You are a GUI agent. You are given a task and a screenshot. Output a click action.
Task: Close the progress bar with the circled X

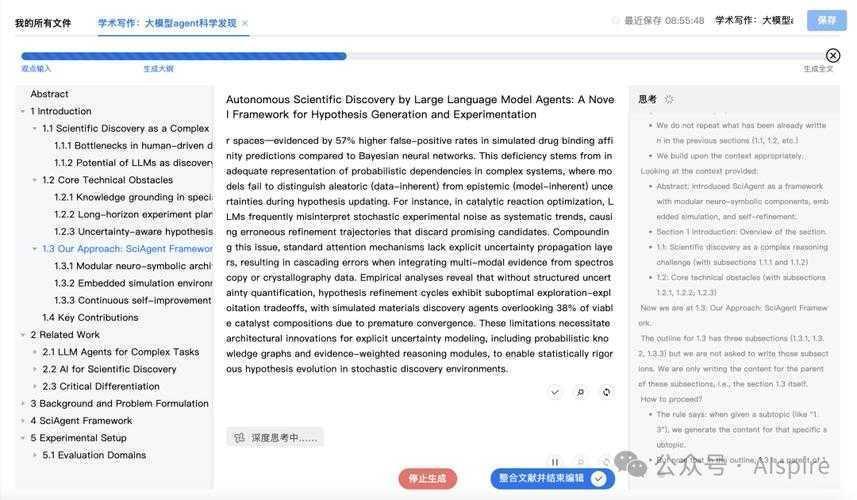pyautogui.click(x=833, y=56)
